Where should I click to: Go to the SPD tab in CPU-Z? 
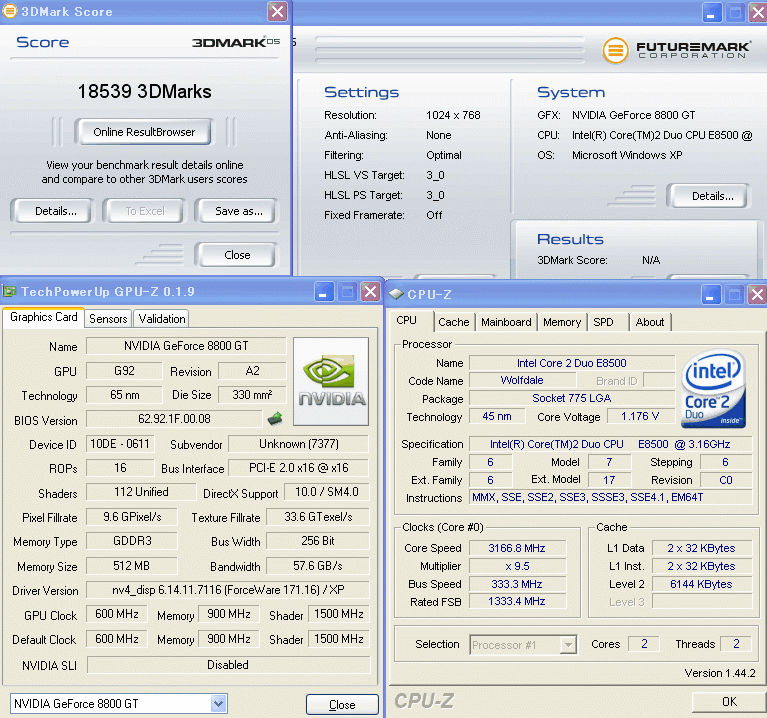(603, 322)
